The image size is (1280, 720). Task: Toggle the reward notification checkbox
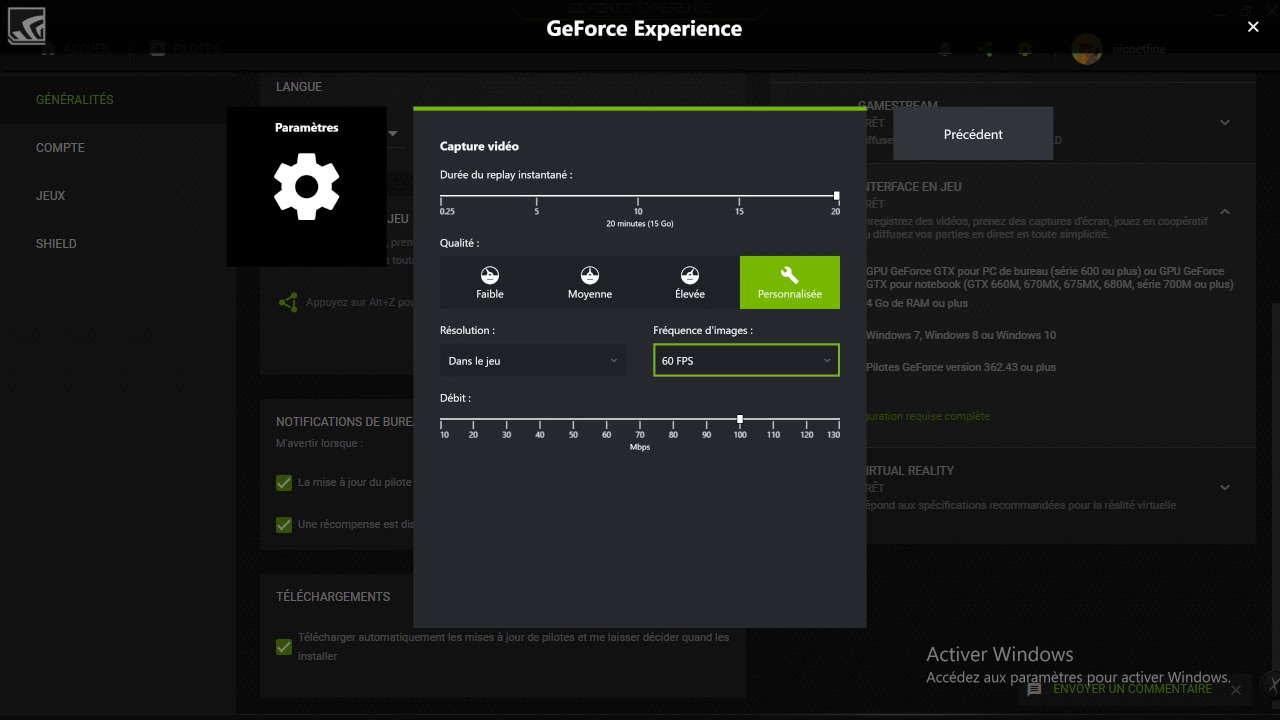point(284,525)
